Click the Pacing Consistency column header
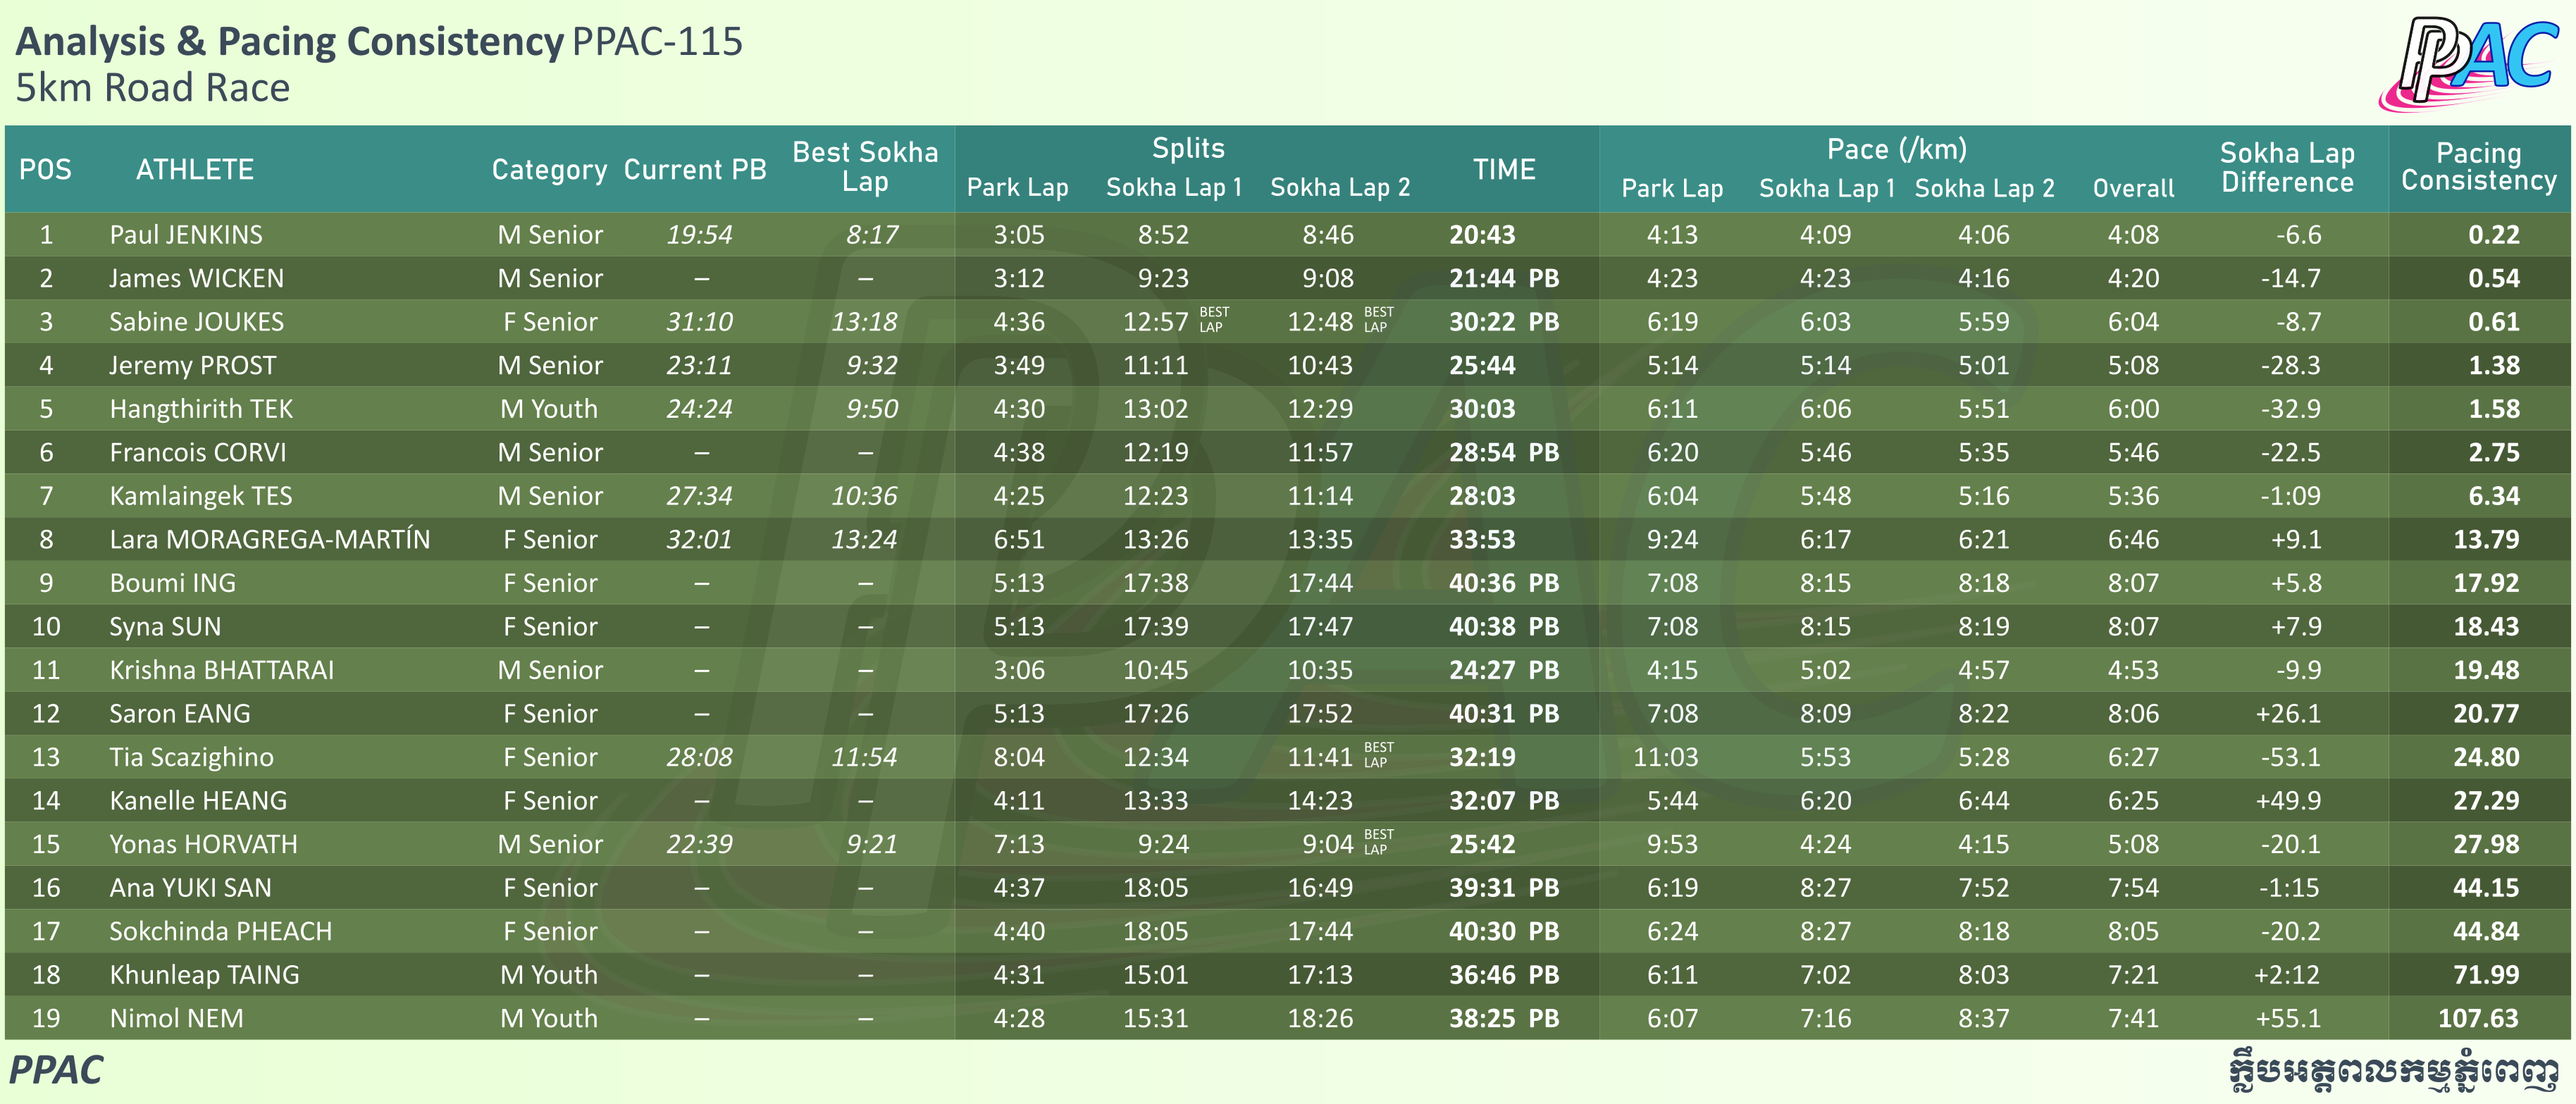This screenshot has width=2576, height=1104. 2478,167
